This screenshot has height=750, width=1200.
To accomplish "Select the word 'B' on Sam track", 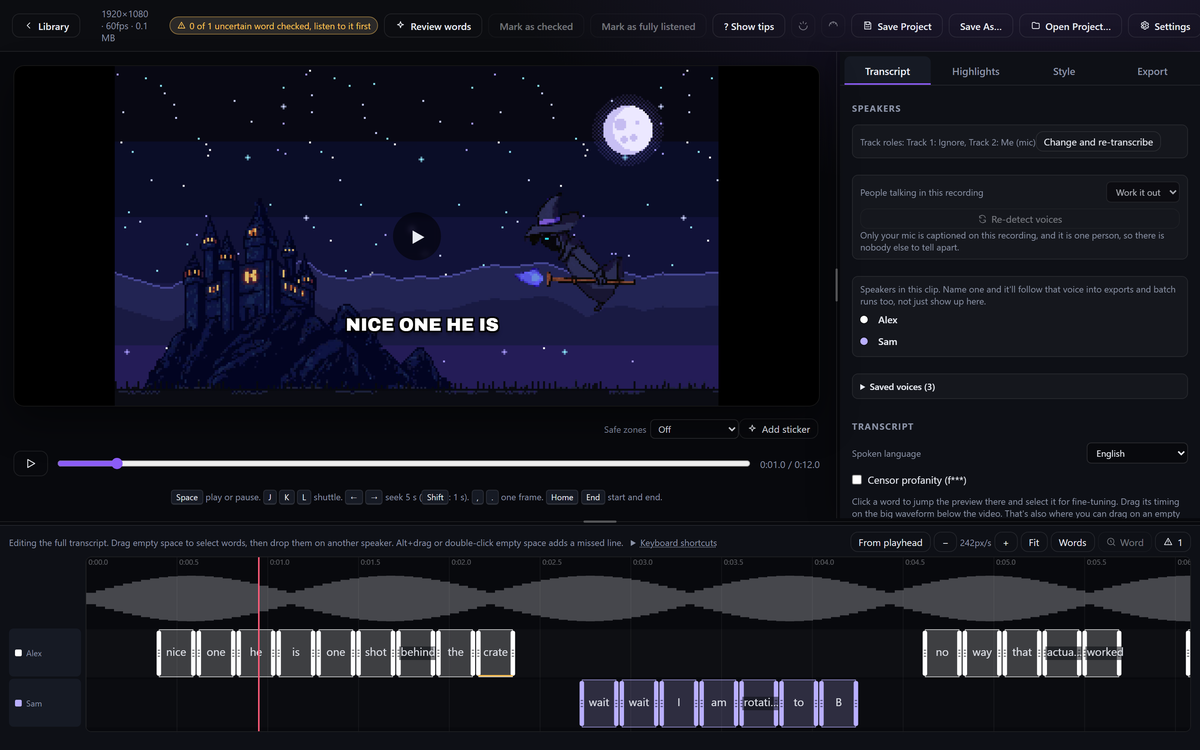I will click(x=839, y=704).
